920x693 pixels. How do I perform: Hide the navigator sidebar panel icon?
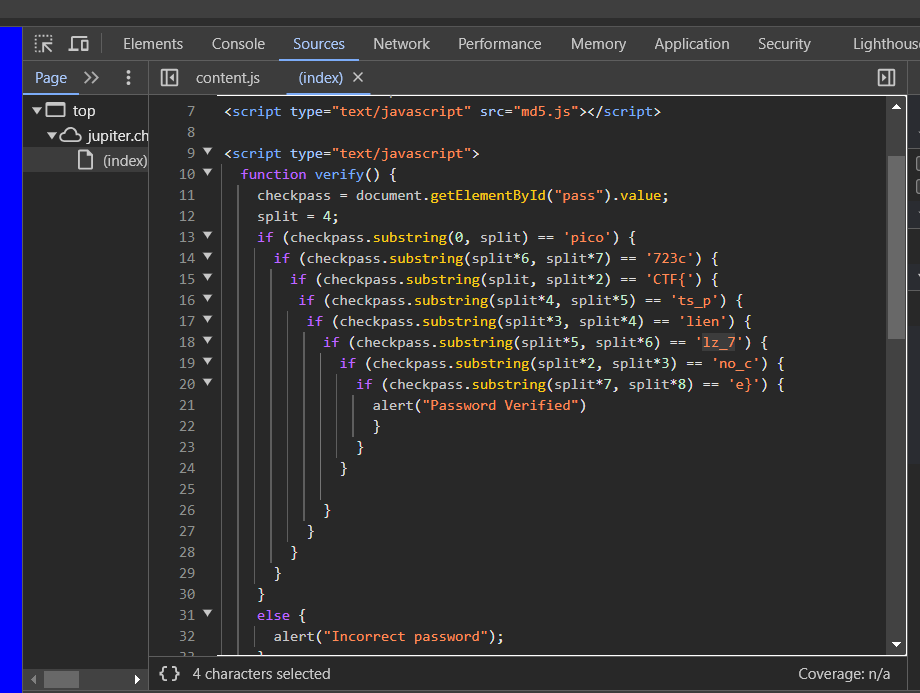(170, 77)
